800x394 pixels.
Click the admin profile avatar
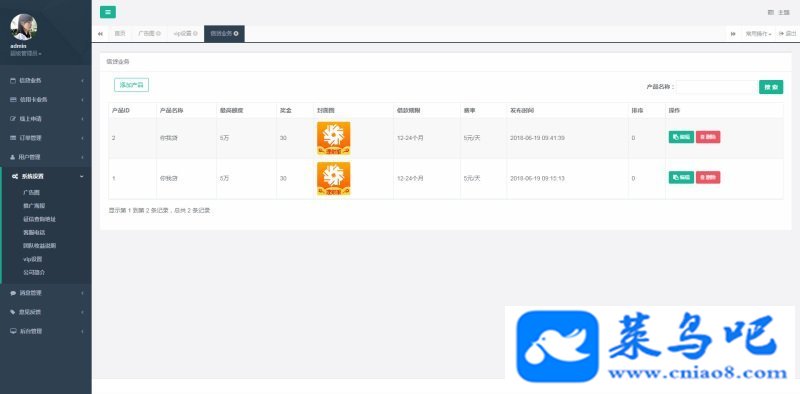click(23, 28)
